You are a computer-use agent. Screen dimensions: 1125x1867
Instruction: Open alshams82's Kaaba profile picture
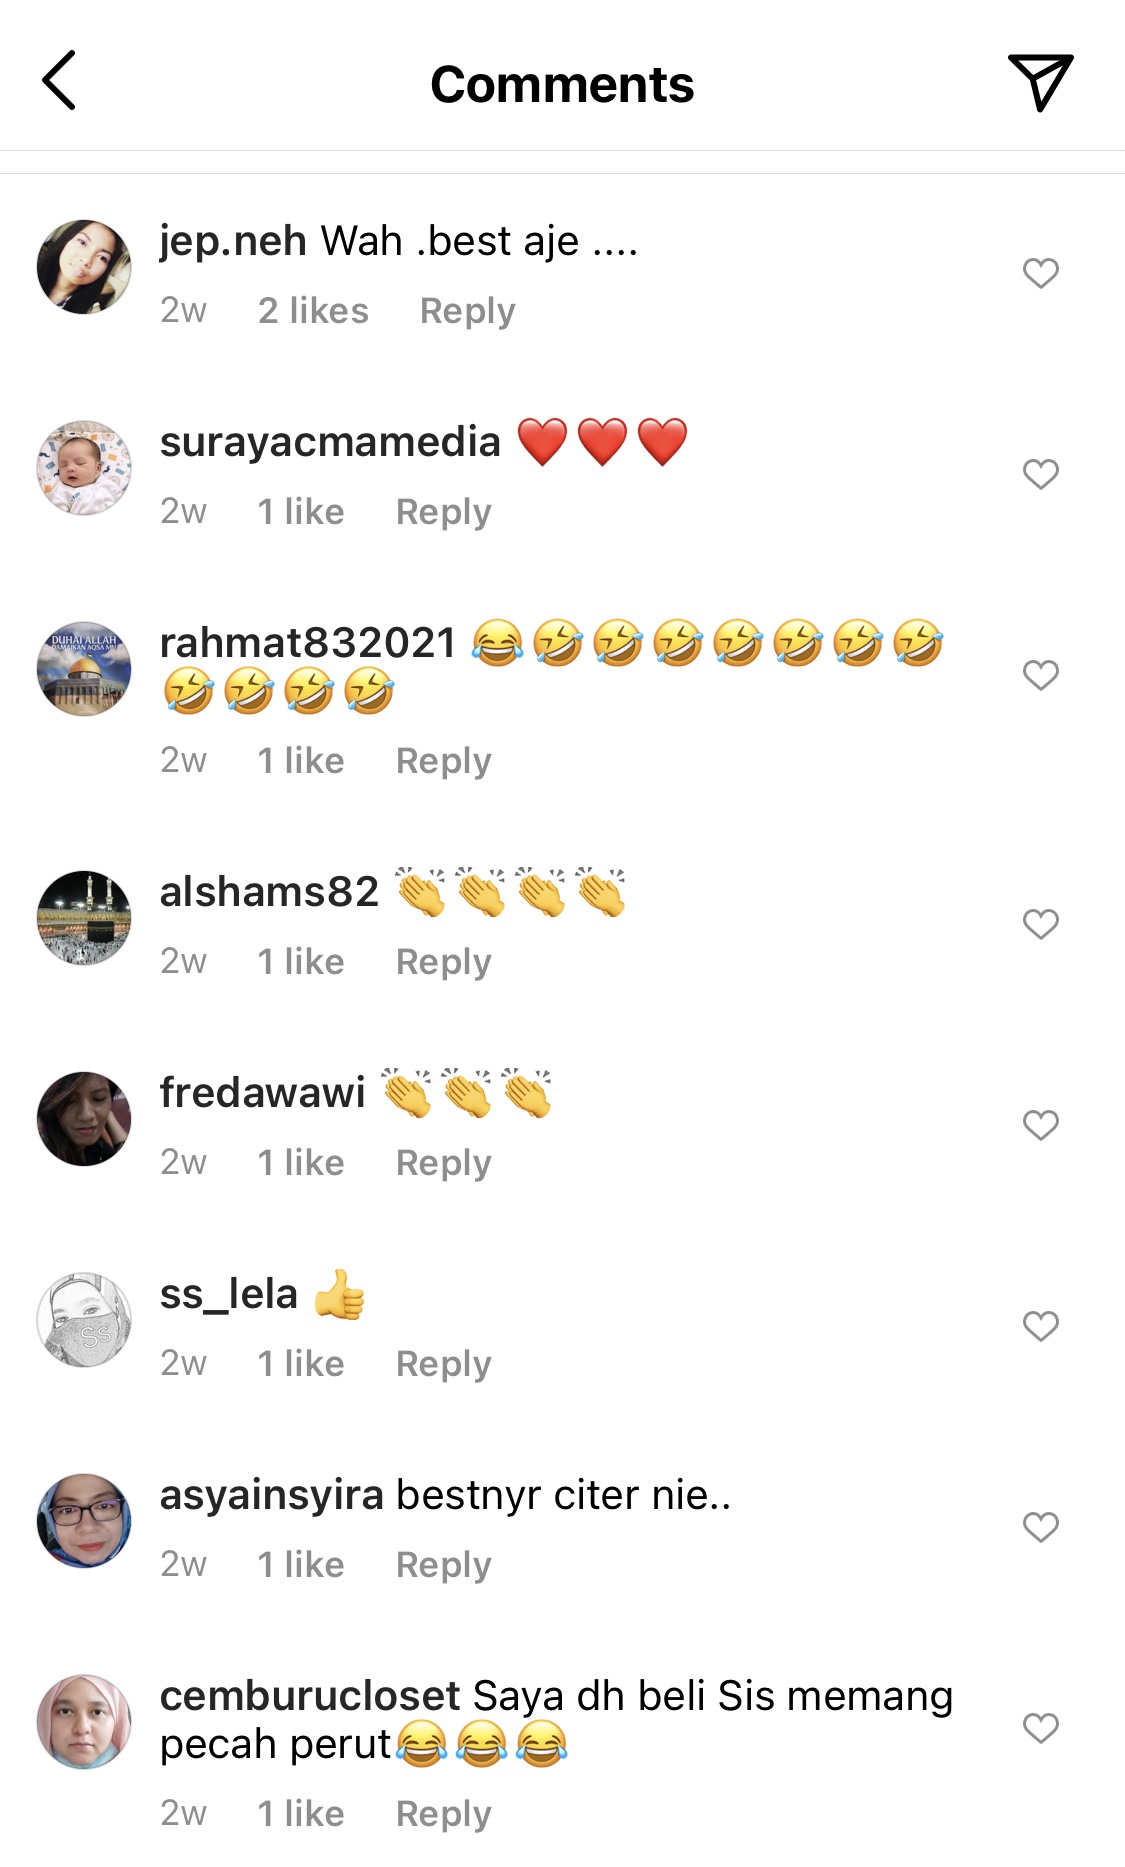84,917
